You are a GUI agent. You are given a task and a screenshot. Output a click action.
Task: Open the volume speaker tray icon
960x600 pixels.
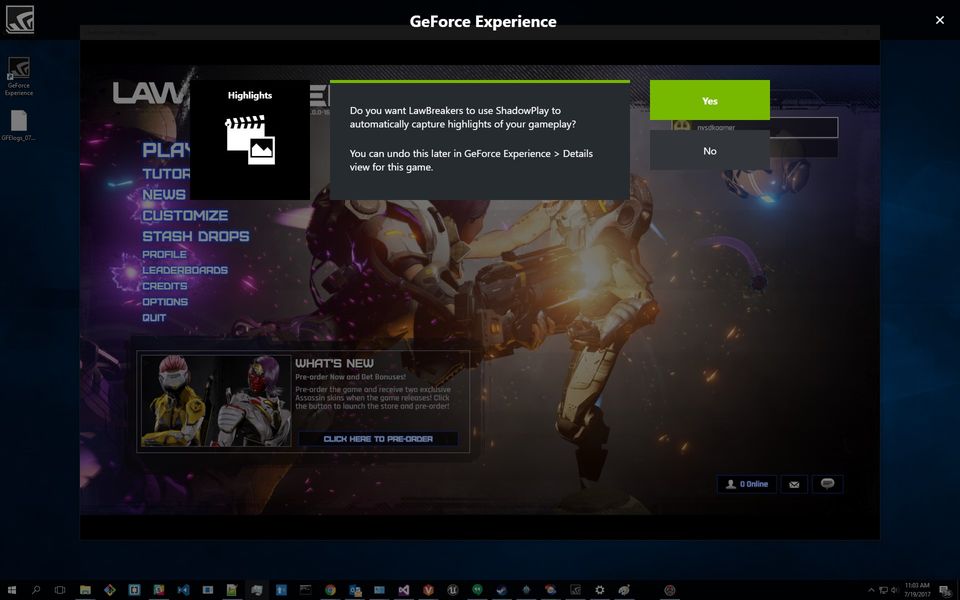pos(894,590)
